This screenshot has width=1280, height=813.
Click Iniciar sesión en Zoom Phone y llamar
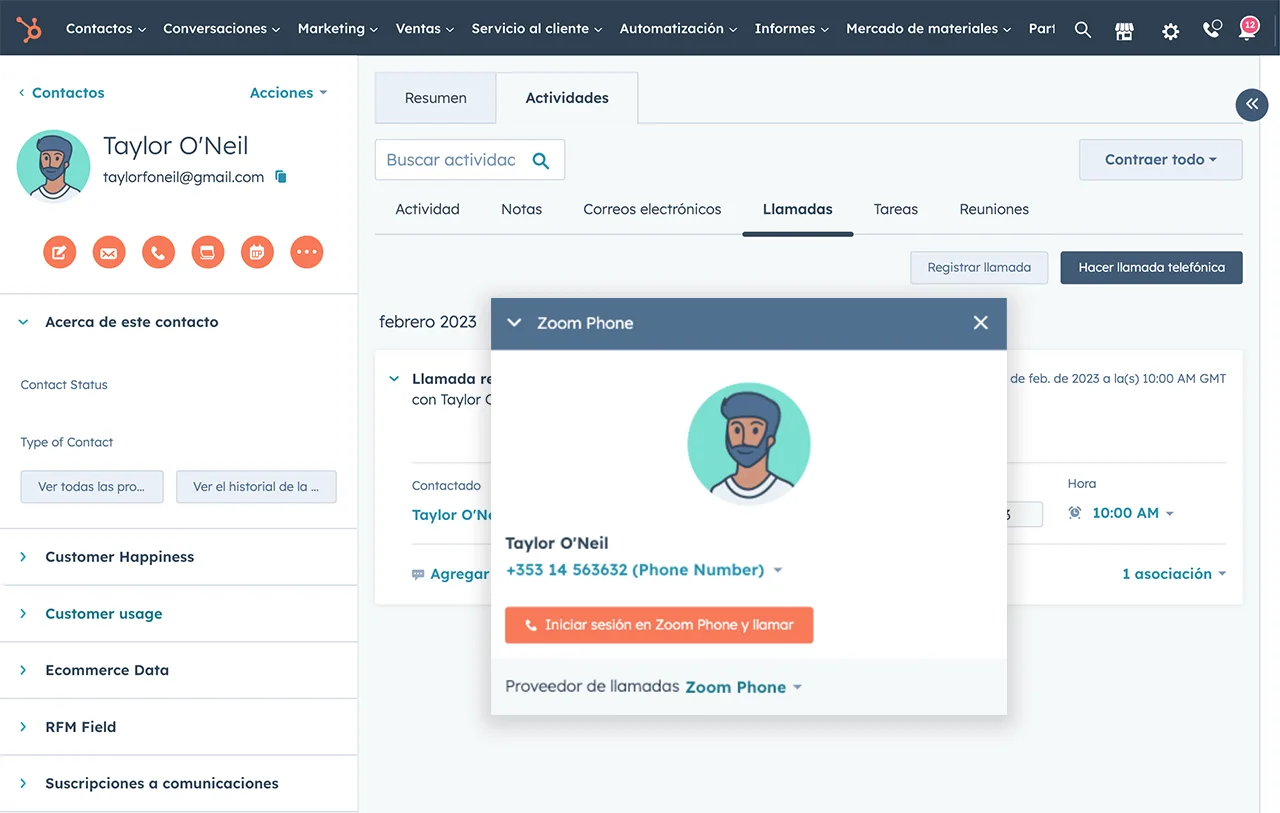pos(659,625)
